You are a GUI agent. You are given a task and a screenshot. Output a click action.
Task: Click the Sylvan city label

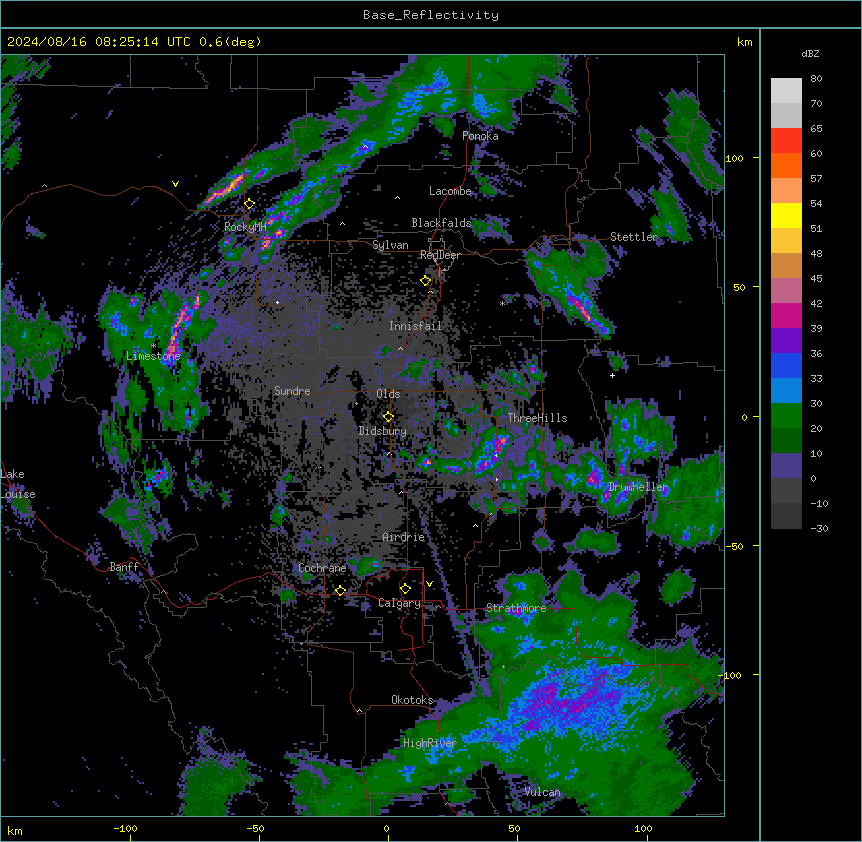pos(390,245)
